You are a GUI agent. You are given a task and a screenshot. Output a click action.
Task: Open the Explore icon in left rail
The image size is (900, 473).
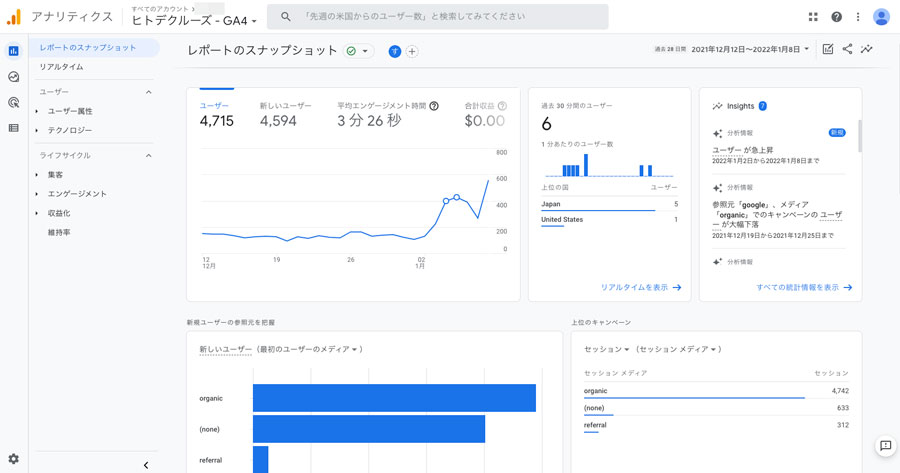click(13, 76)
